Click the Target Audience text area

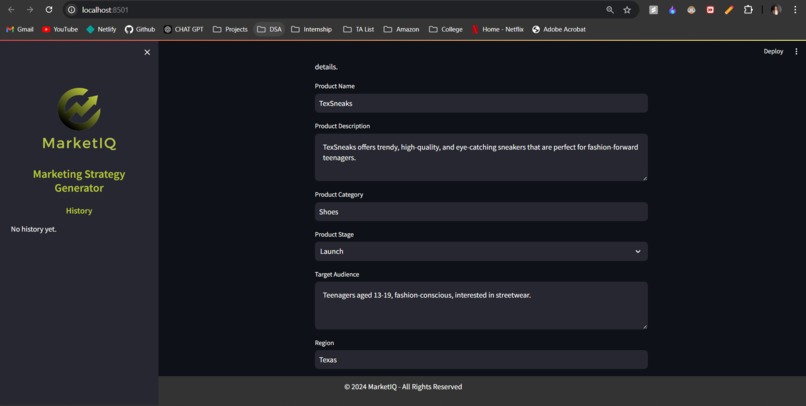click(481, 305)
